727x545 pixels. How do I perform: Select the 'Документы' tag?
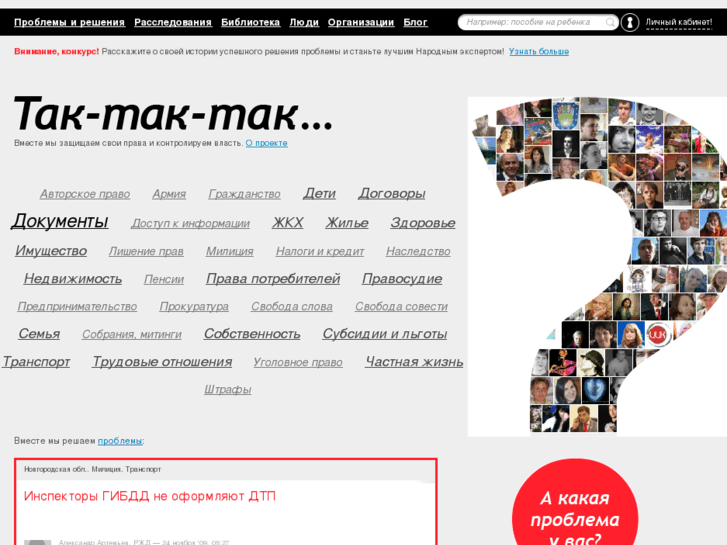click(x=60, y=221)
